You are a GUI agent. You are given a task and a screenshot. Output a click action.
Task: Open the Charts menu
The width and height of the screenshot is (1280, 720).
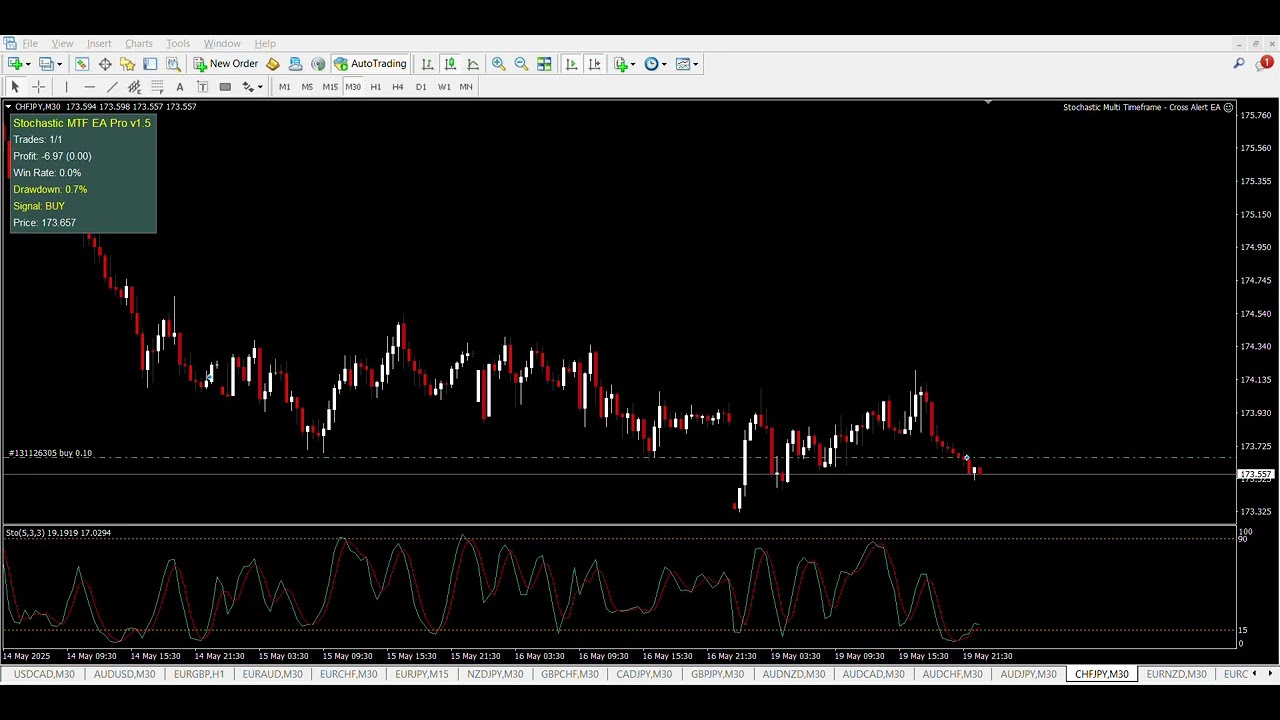138,44
